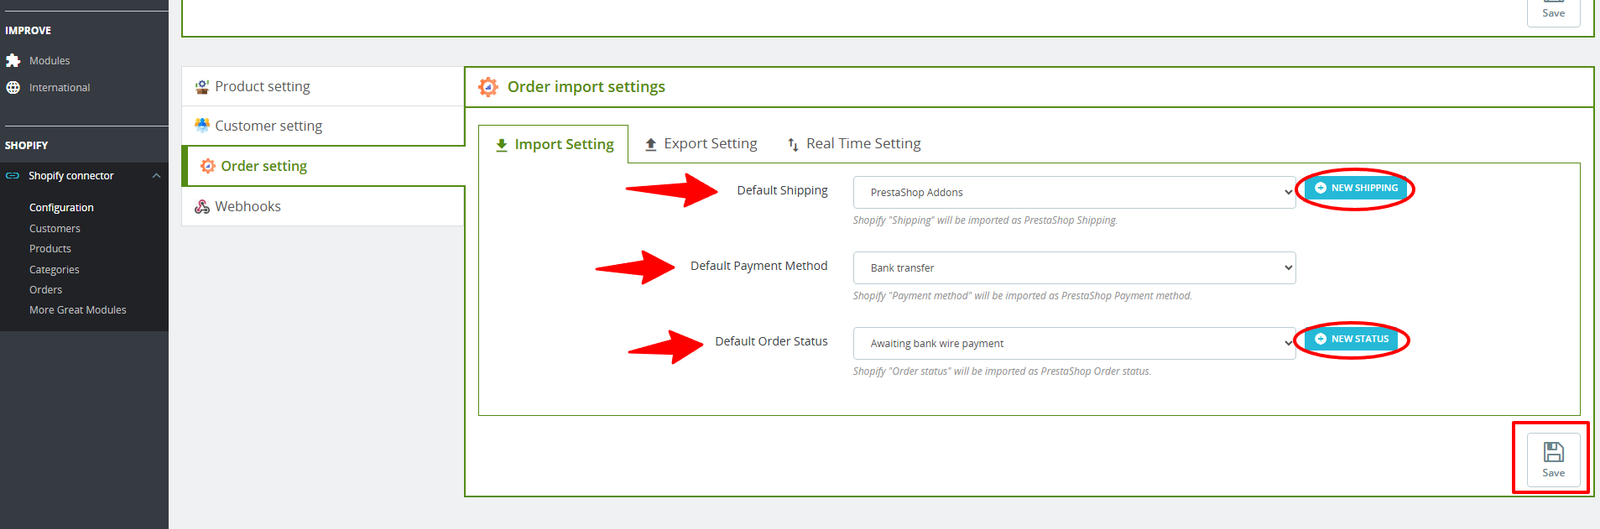This screenshot has height=529, width=1600.
Task: Click the New Status button
Action: tap(1352, 339)
